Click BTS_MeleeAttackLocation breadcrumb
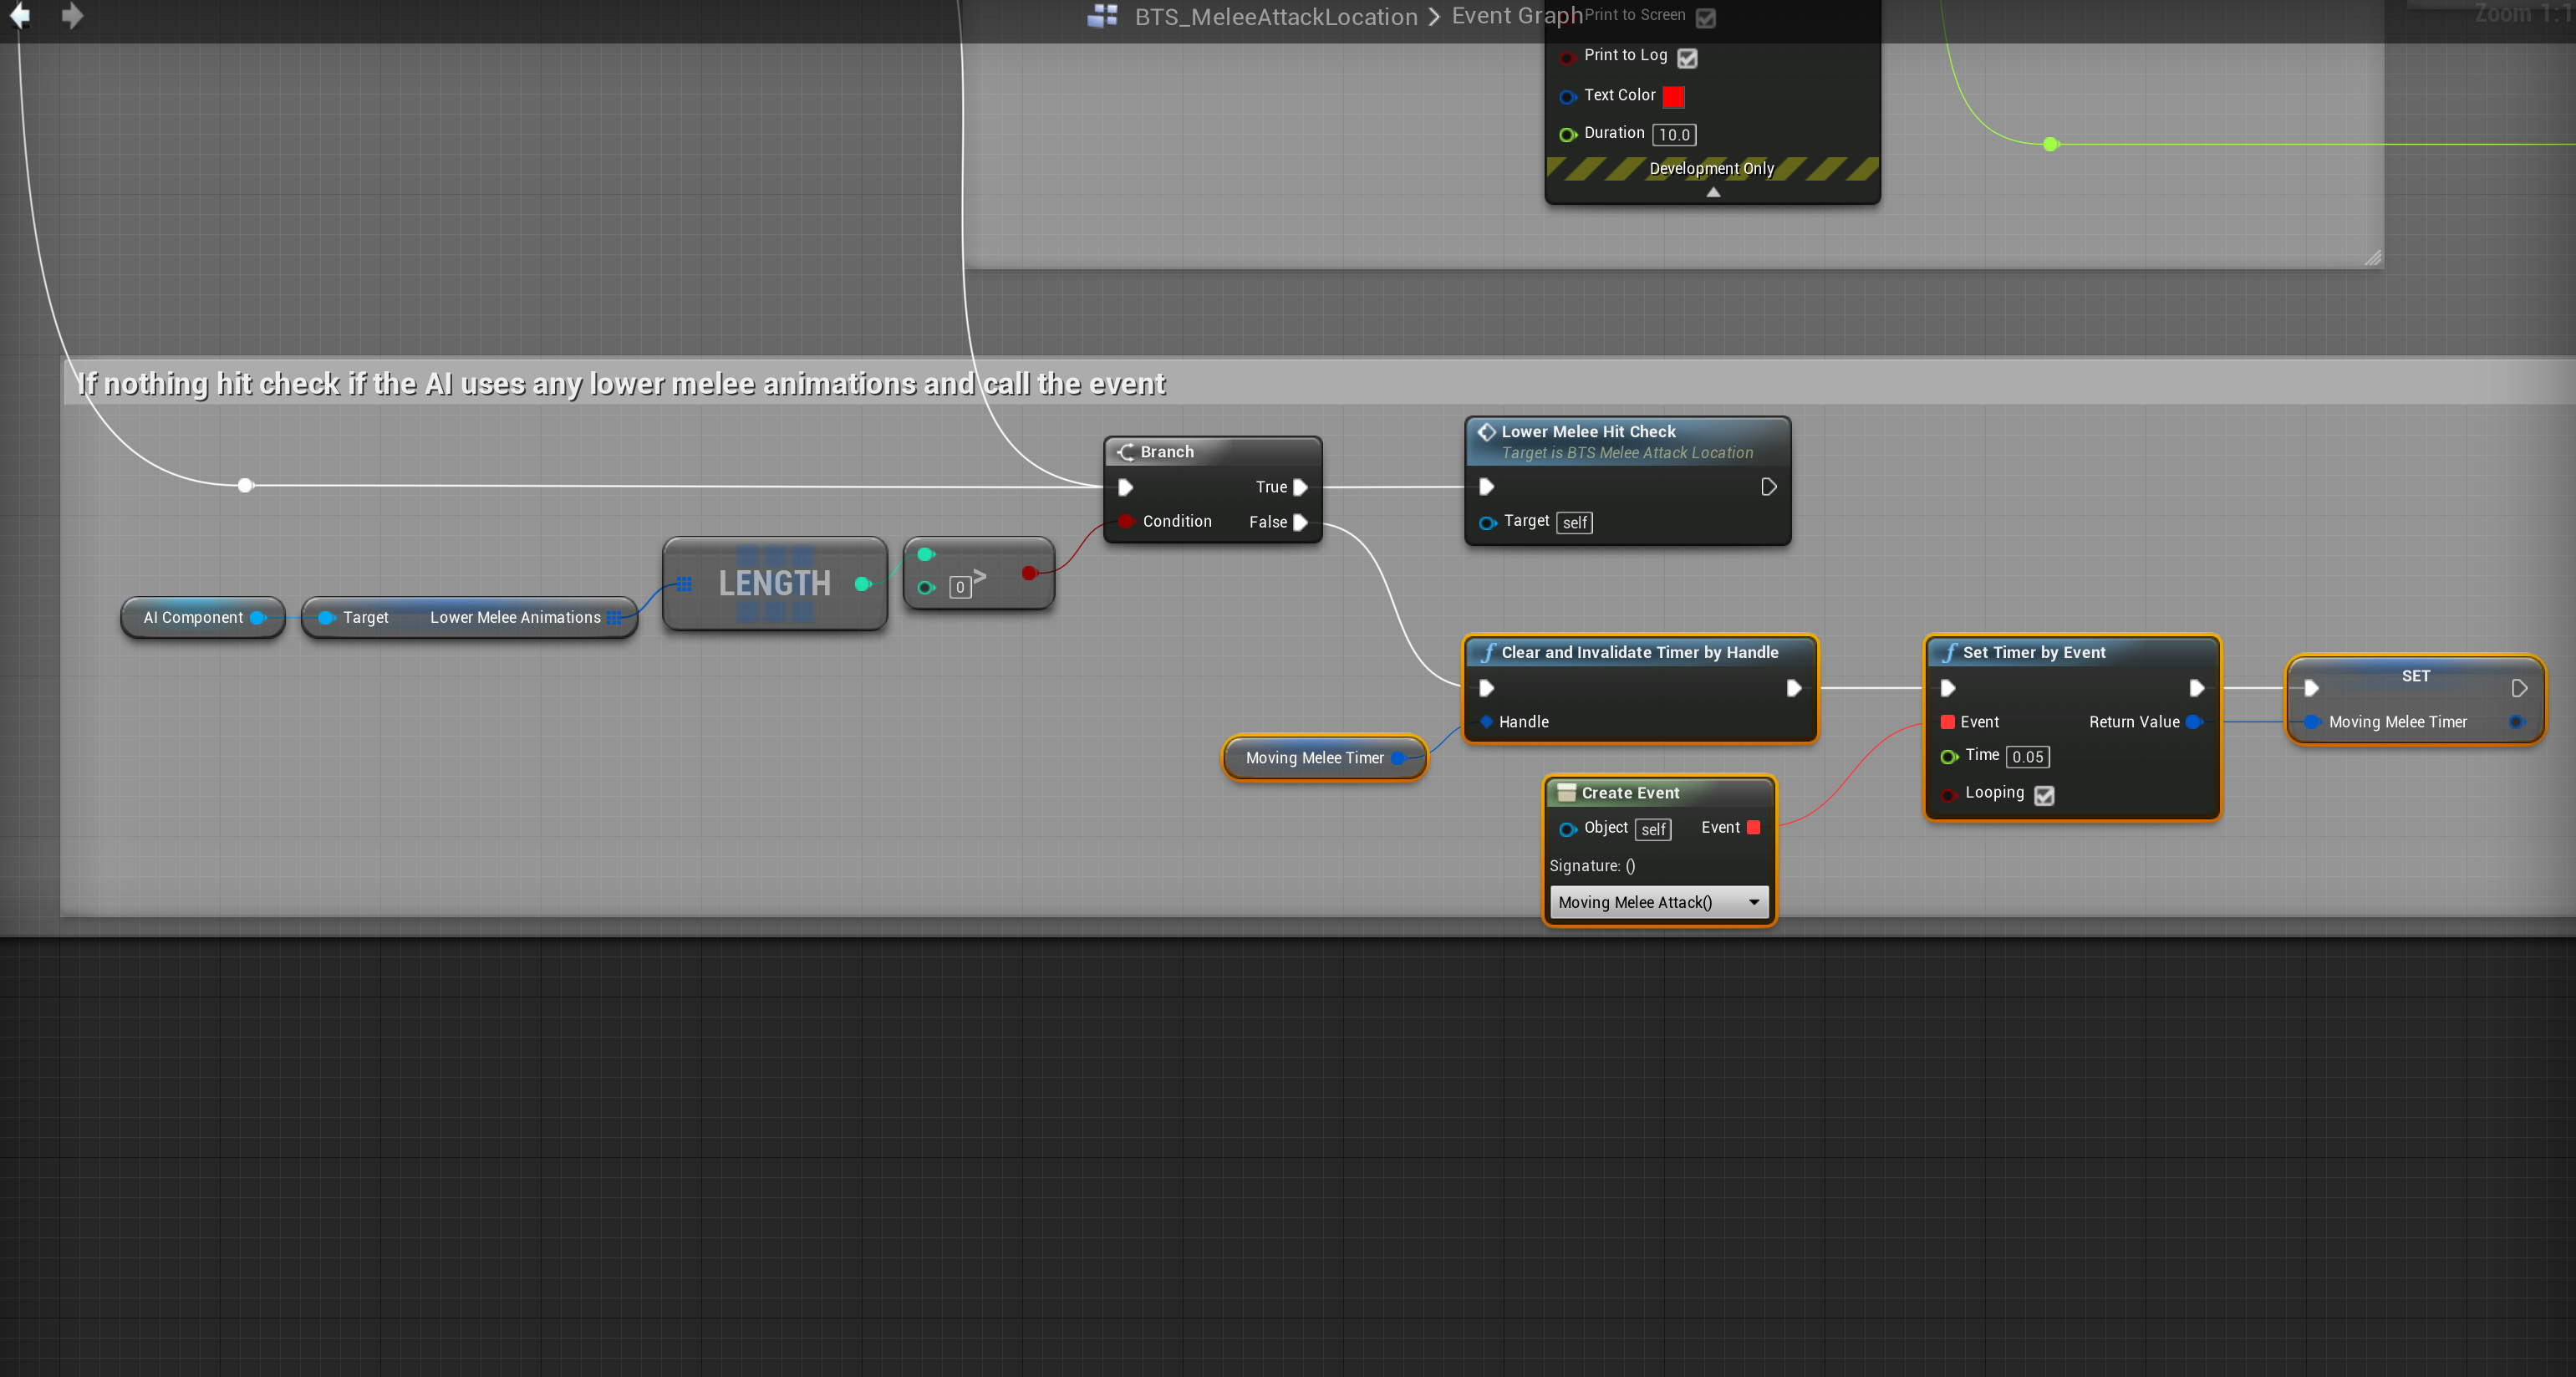The height and width of the screenshot is (1377, 2576). pos(1276,17)
